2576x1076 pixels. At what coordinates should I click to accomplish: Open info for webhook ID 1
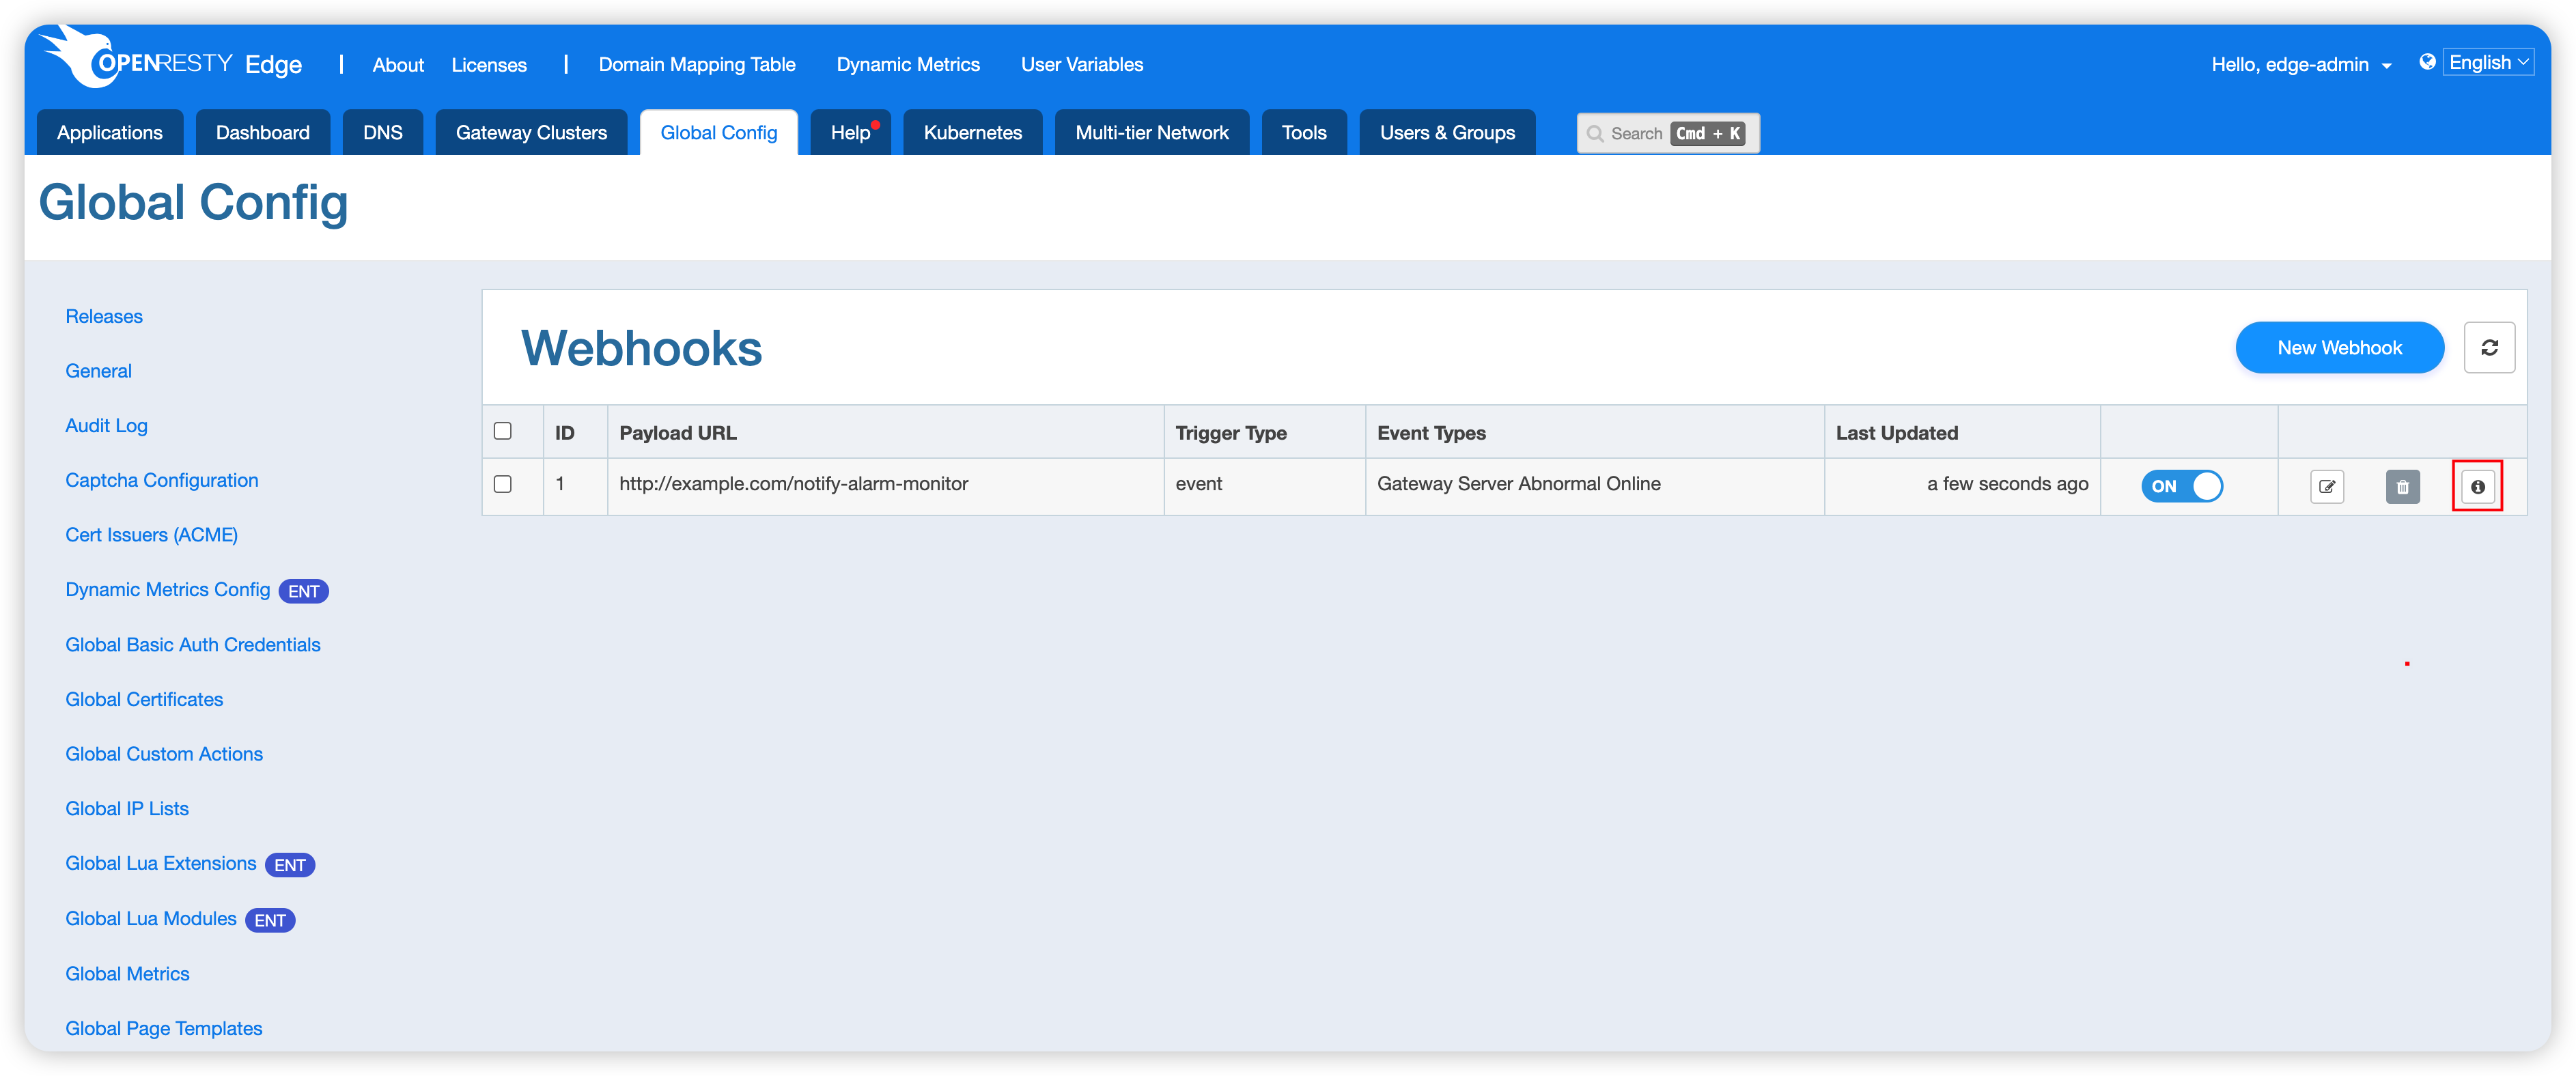click(2477, 487)
